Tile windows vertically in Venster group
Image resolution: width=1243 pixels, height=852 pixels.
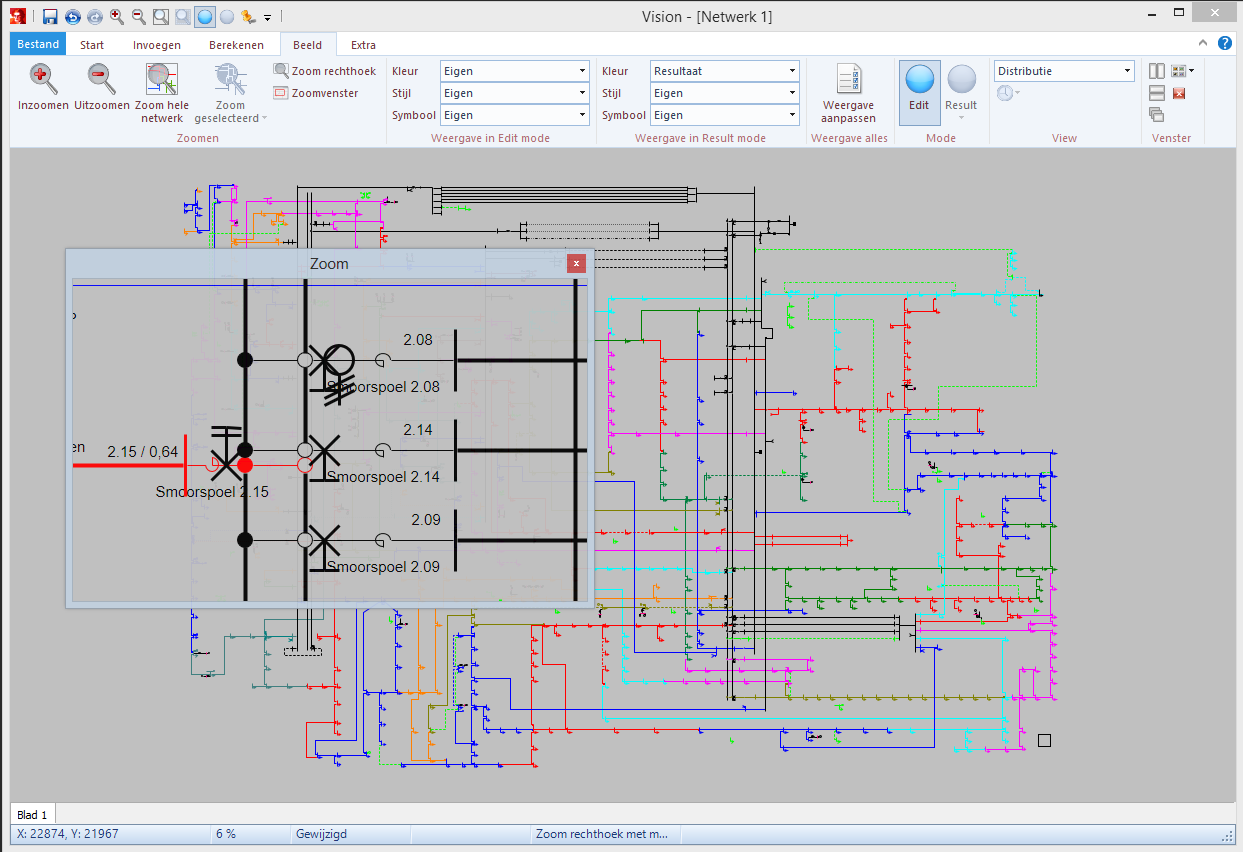(1156, 71)
